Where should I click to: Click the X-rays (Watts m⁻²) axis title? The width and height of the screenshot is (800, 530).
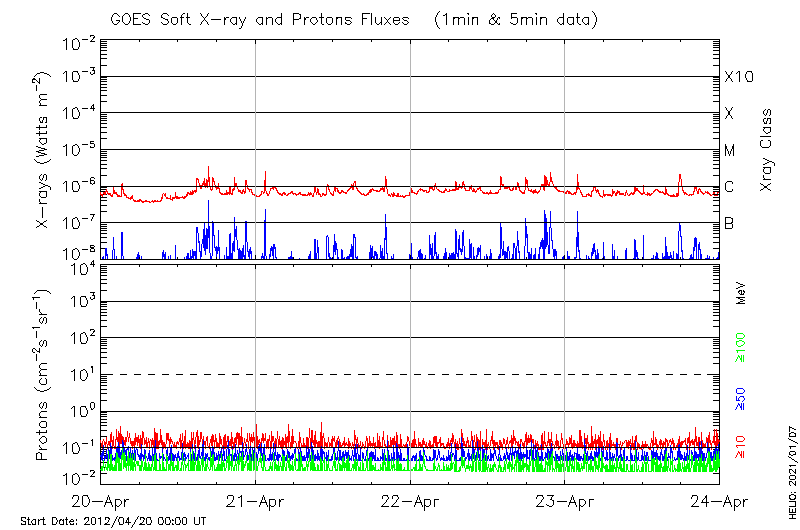click(x=44, y=150)
